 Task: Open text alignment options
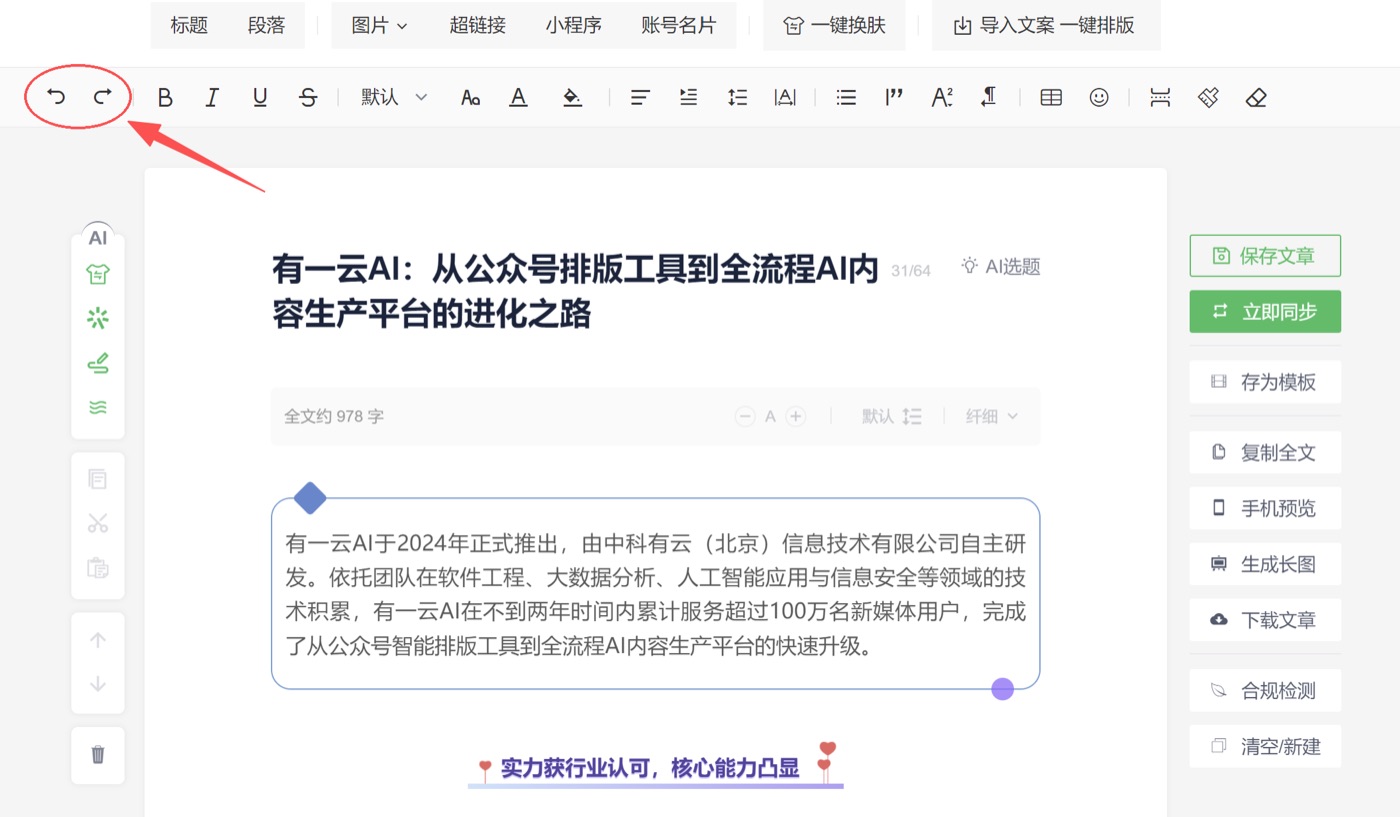point(640,97)
